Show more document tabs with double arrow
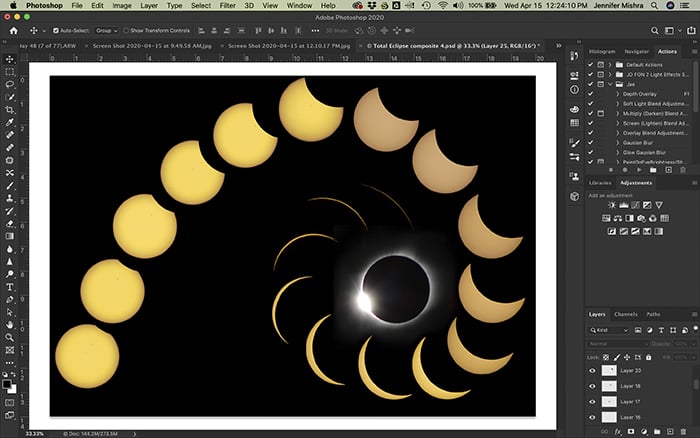 tap(558, 46)
